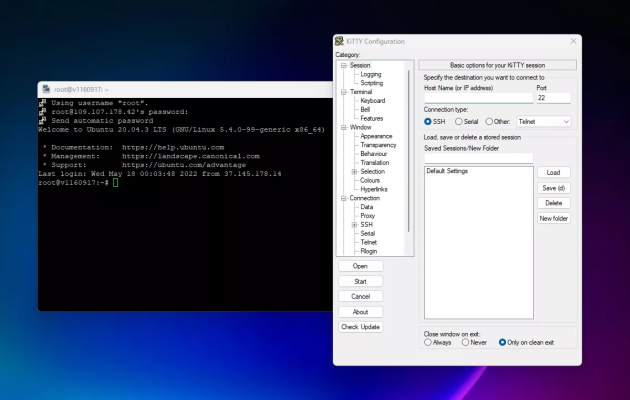Image resolution: width=630 pixels, height=400 pixels.
Task: Expand the Selection tree node
Action: click(354, 171)
